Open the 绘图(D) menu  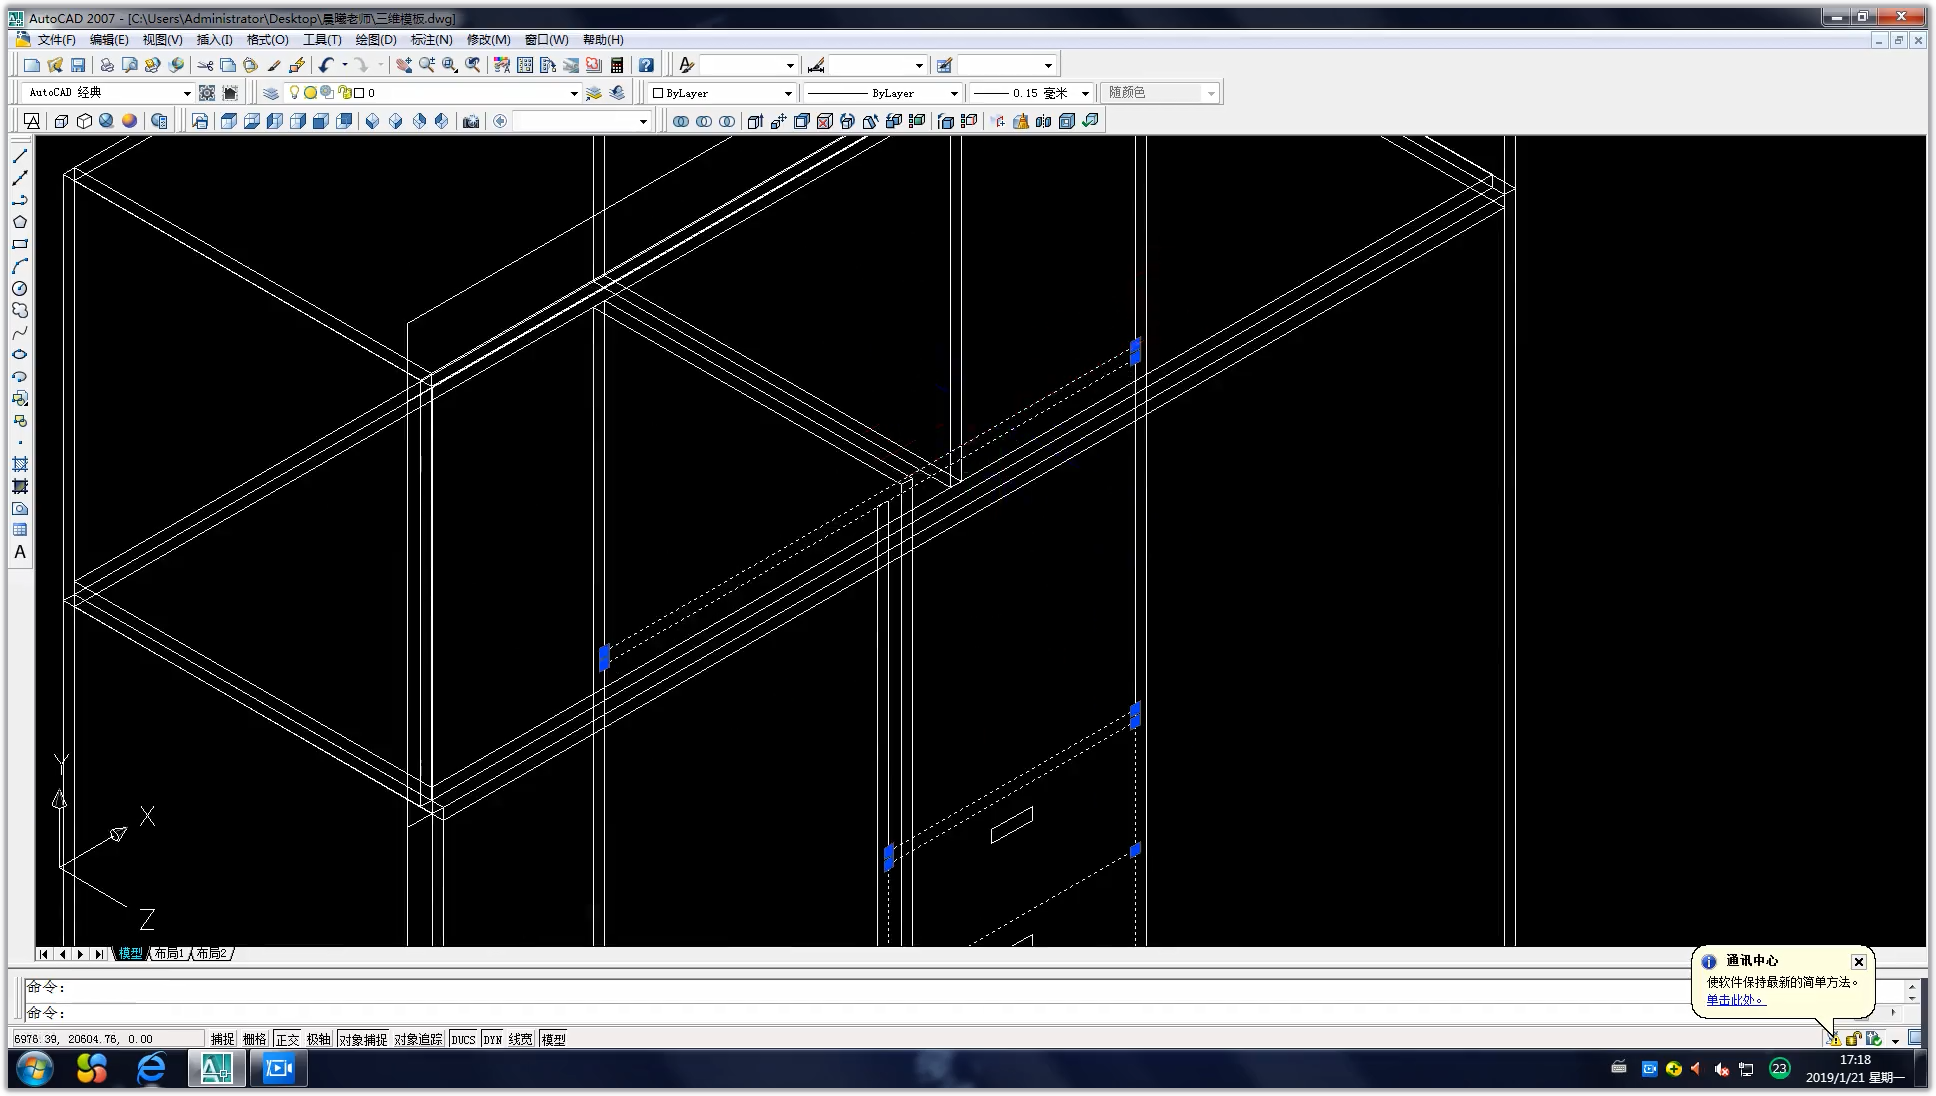click(x=376, y=40)
